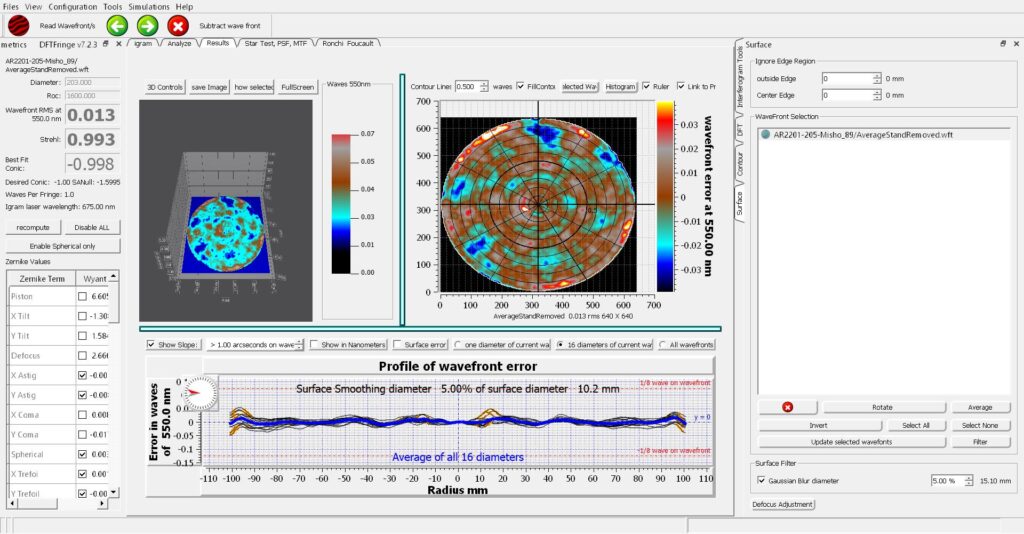
Task: Select the All wavefronts radio button
Action: [663, 345]
